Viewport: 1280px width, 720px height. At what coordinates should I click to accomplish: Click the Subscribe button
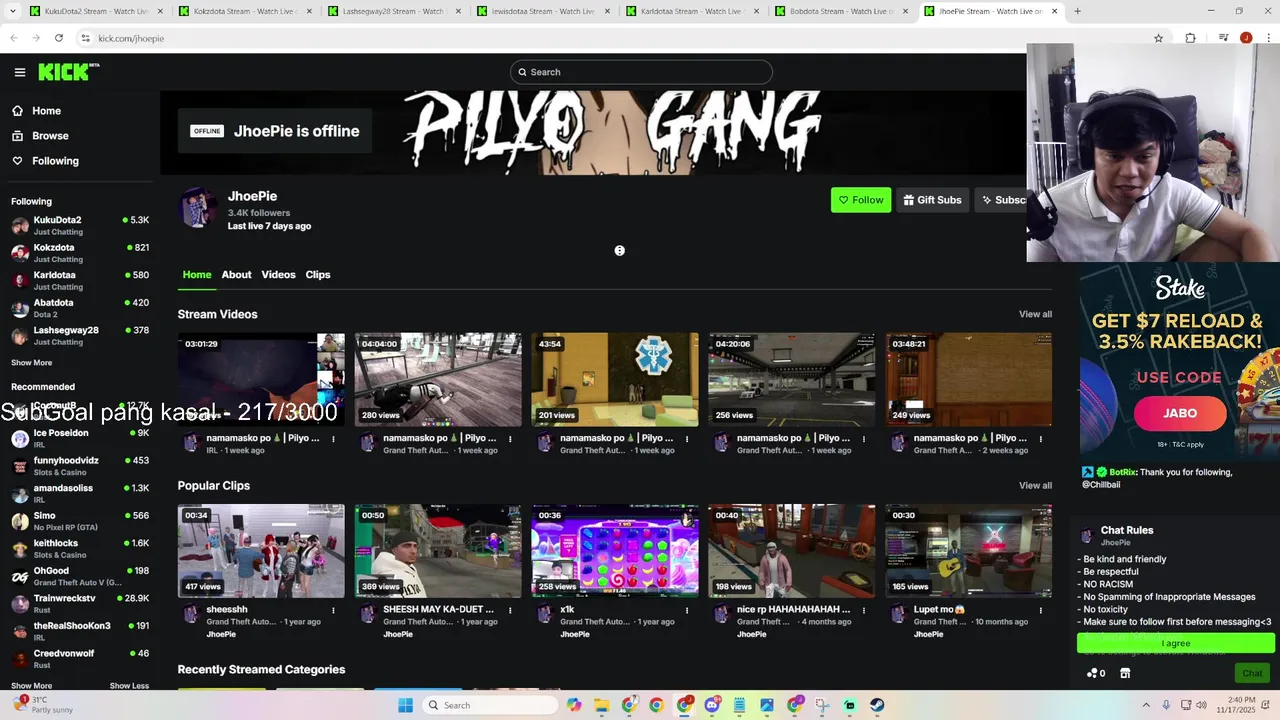click(x=1001, y=200)
